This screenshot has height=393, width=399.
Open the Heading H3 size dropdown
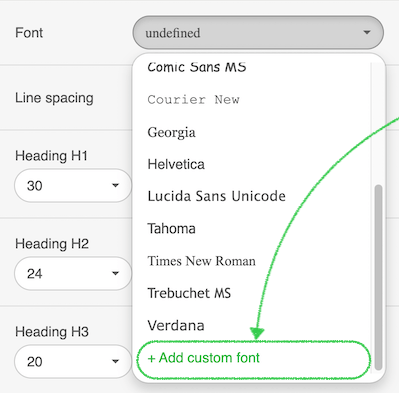tap(73, 361)
